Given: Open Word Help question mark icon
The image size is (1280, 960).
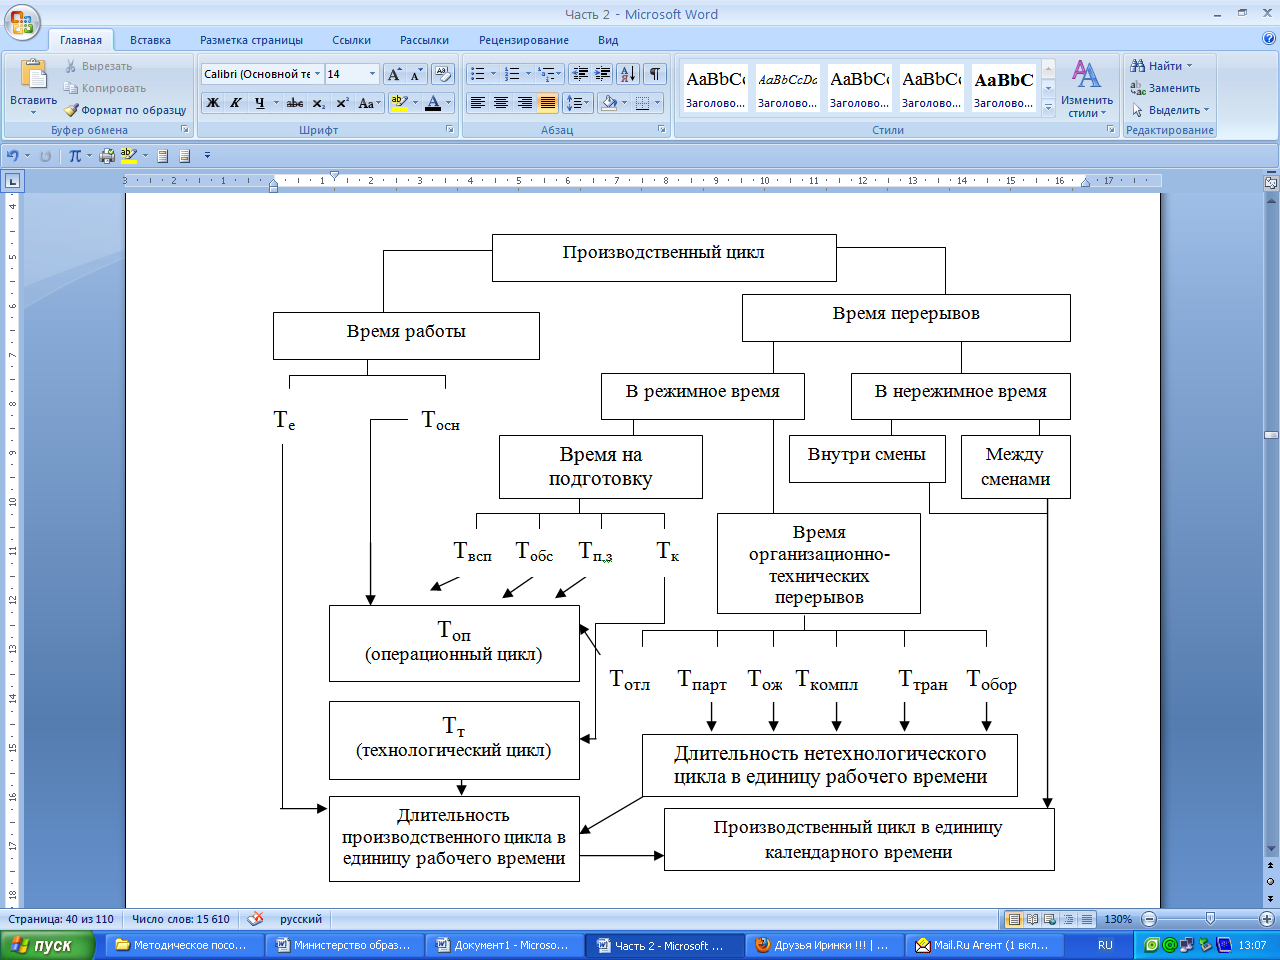Looking at the screenshot, I should pos(1269,40).
